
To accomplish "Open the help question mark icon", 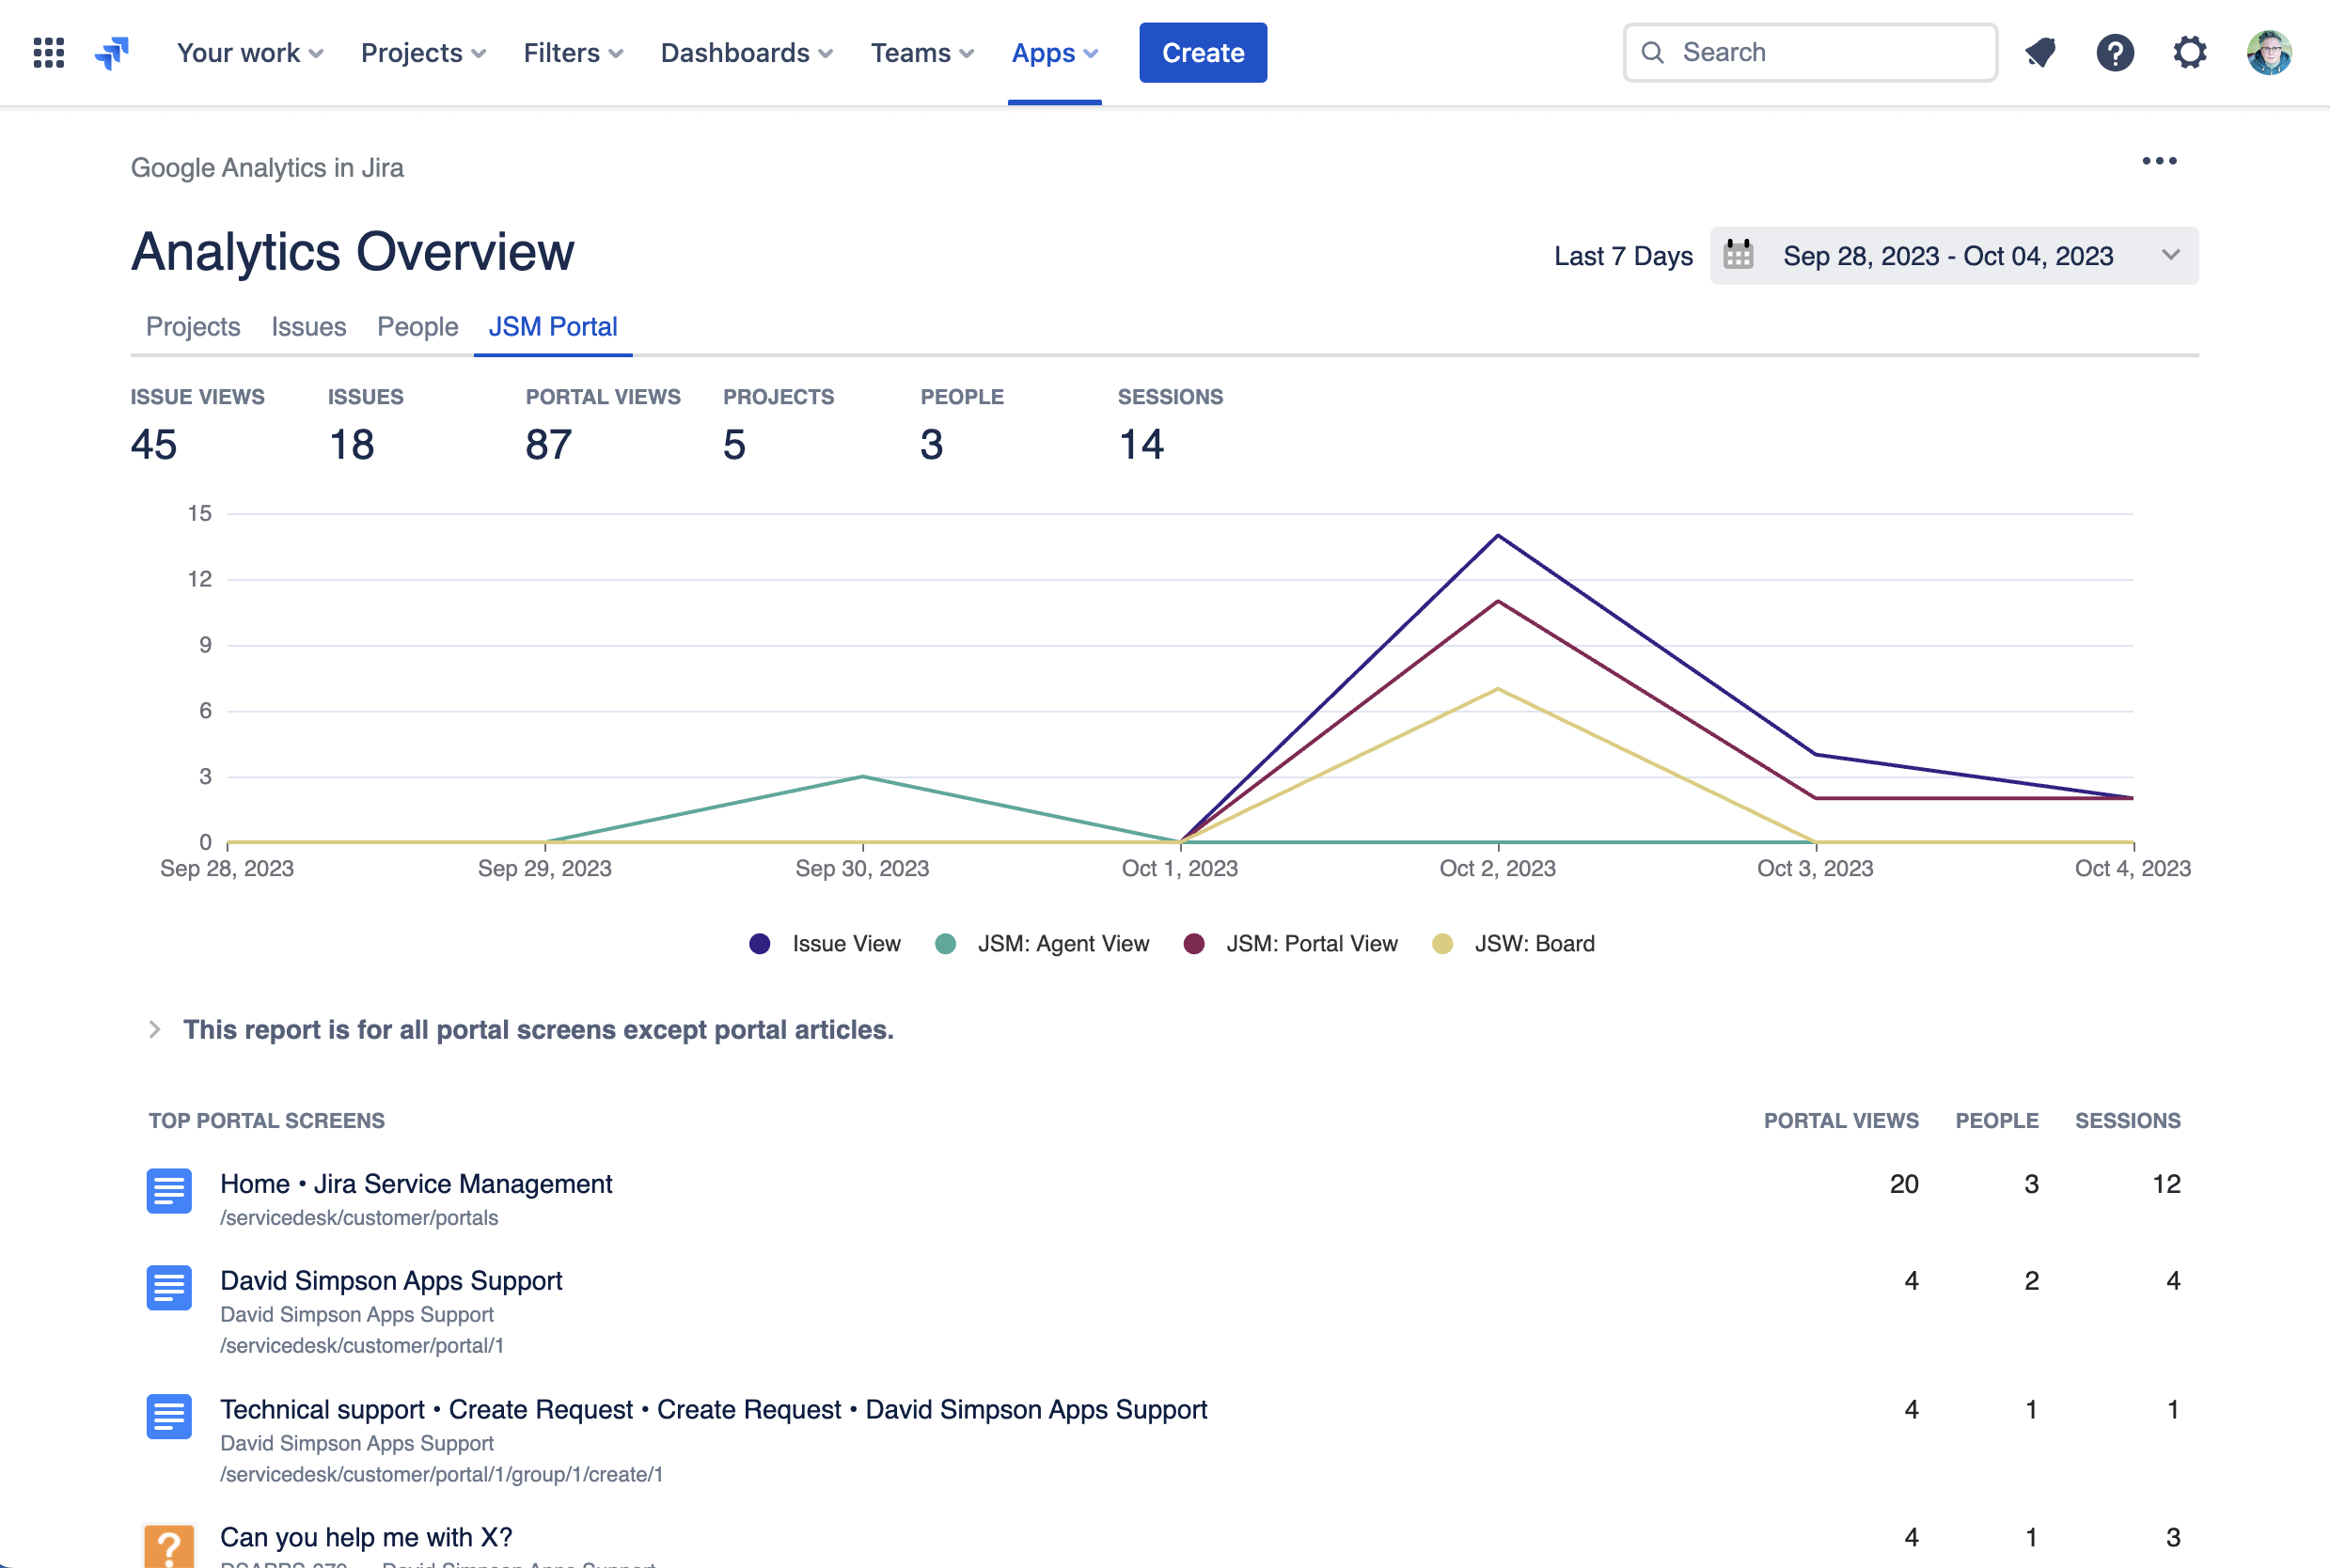I will pyautogui.click(x=2115, y=53).
